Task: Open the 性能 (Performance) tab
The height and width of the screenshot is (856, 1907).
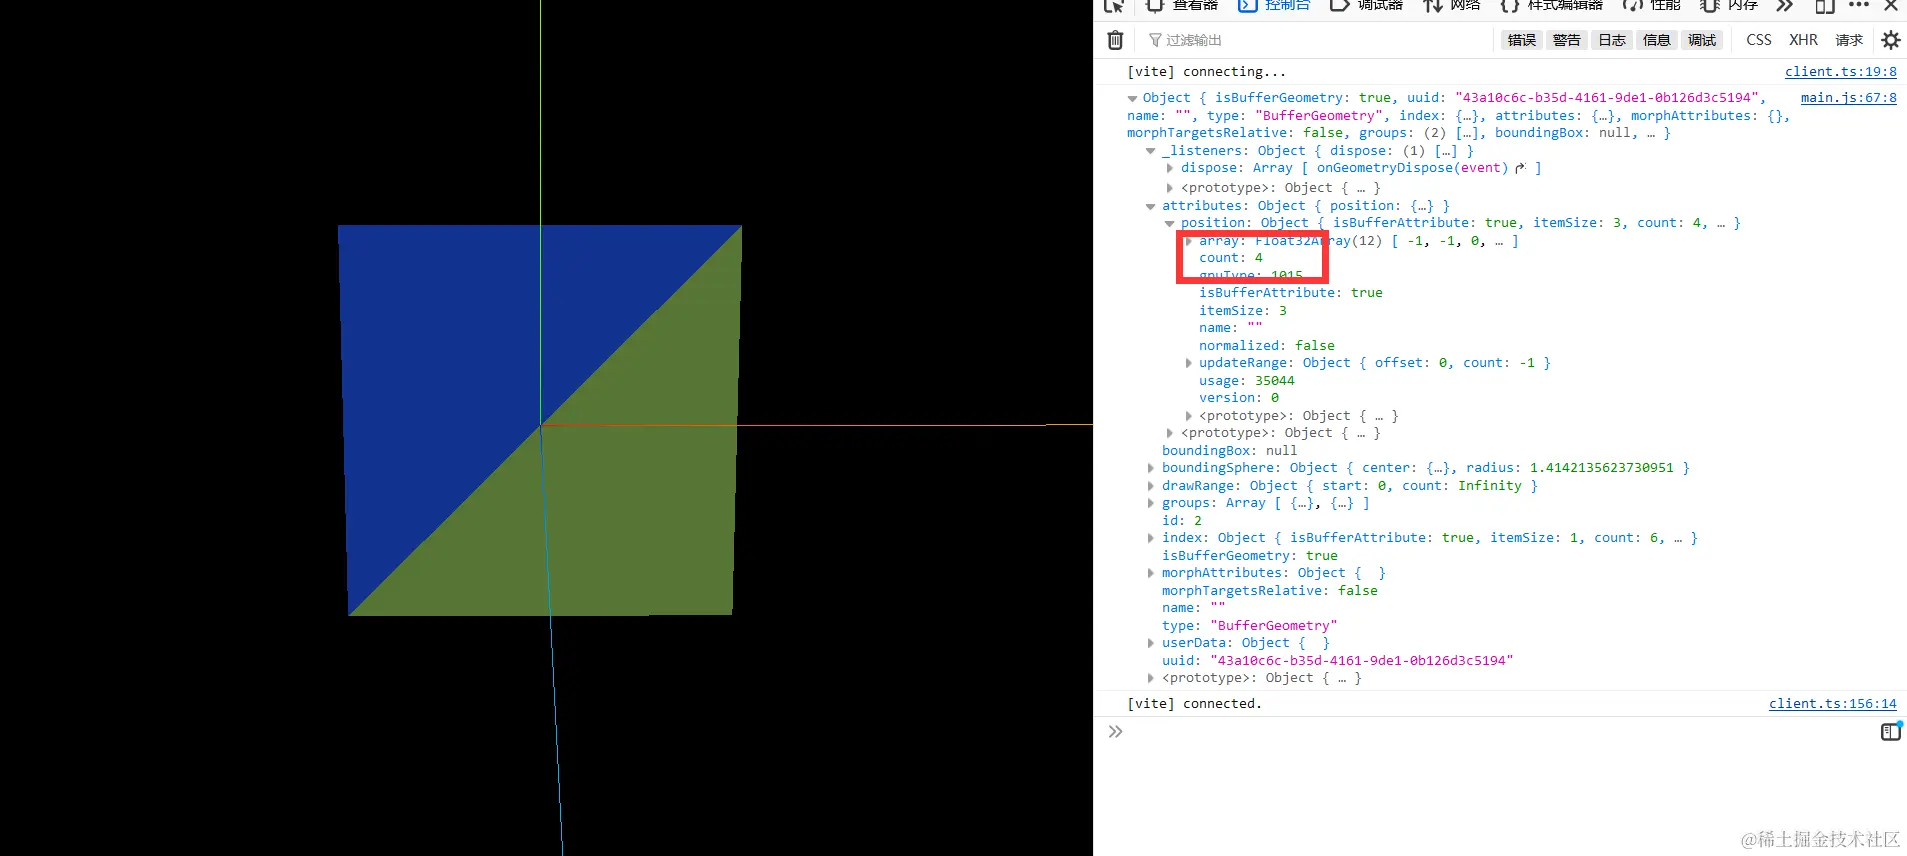Action: [x=1652, y=6]
